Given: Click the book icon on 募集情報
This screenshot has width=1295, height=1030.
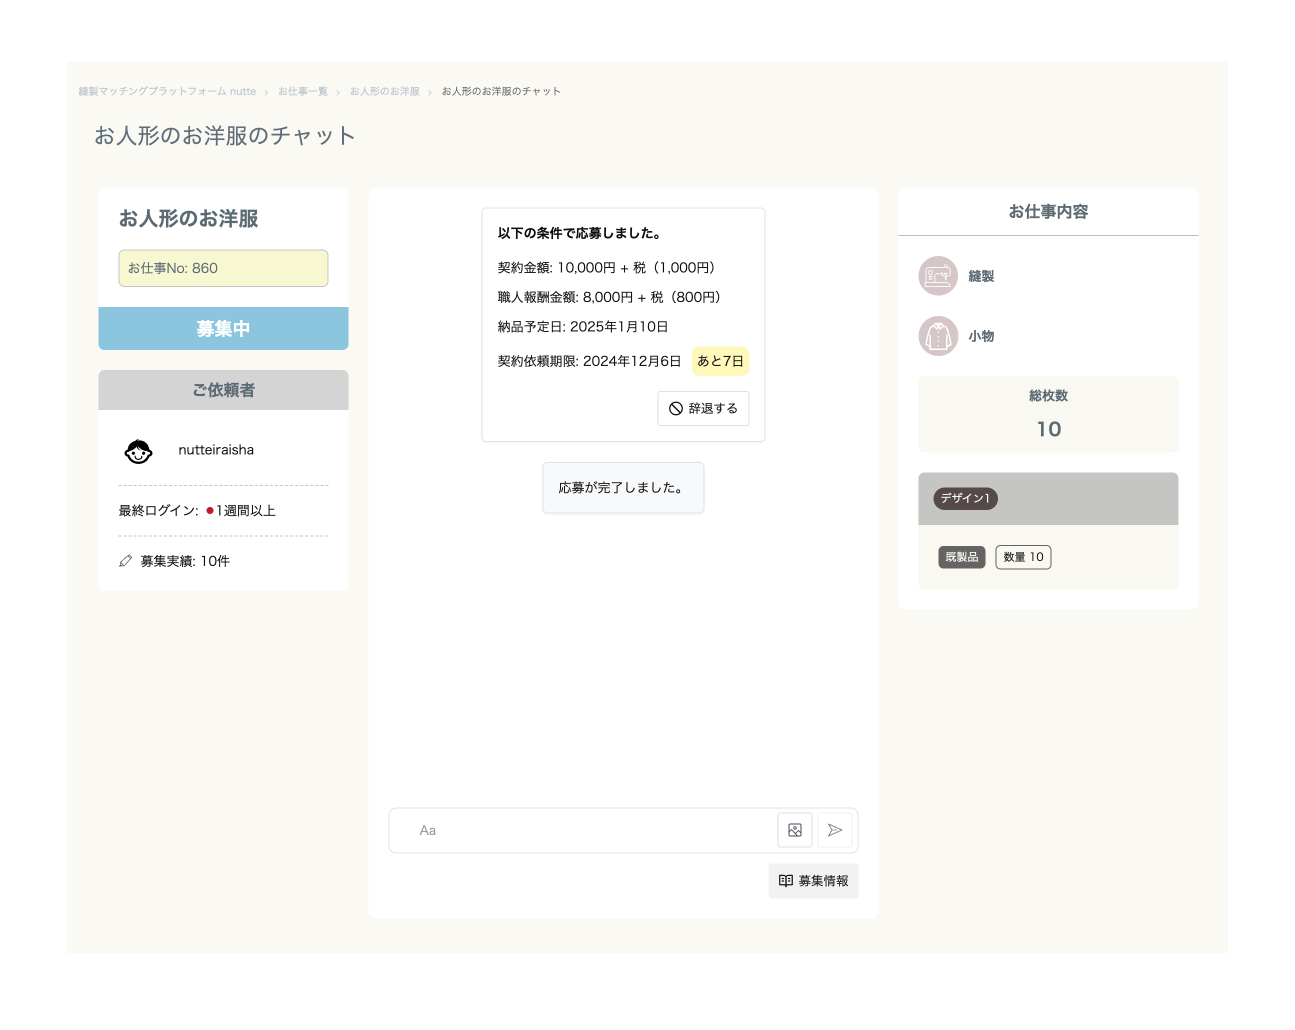Looking at the screenshot, I should (786, 881).
